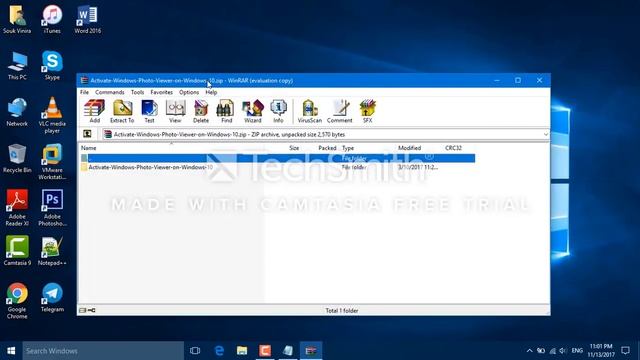Sort files by the Name column
The width and height of the screenshot is (640, 360).
tap(89, 148)
